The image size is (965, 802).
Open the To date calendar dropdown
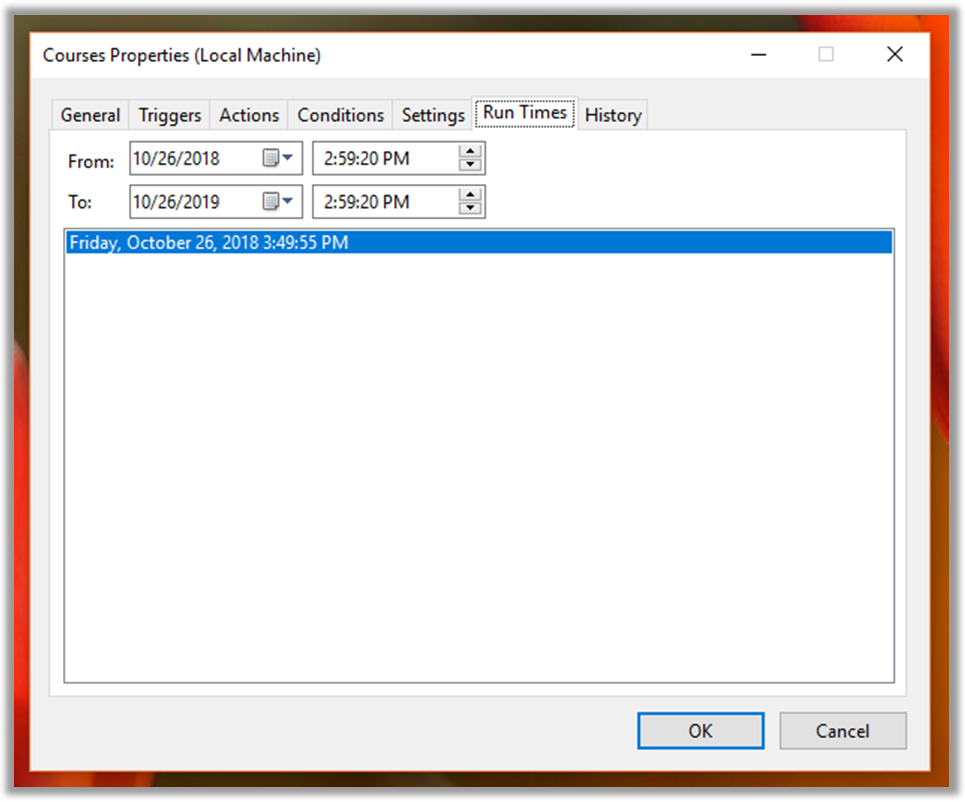[278, 201]
